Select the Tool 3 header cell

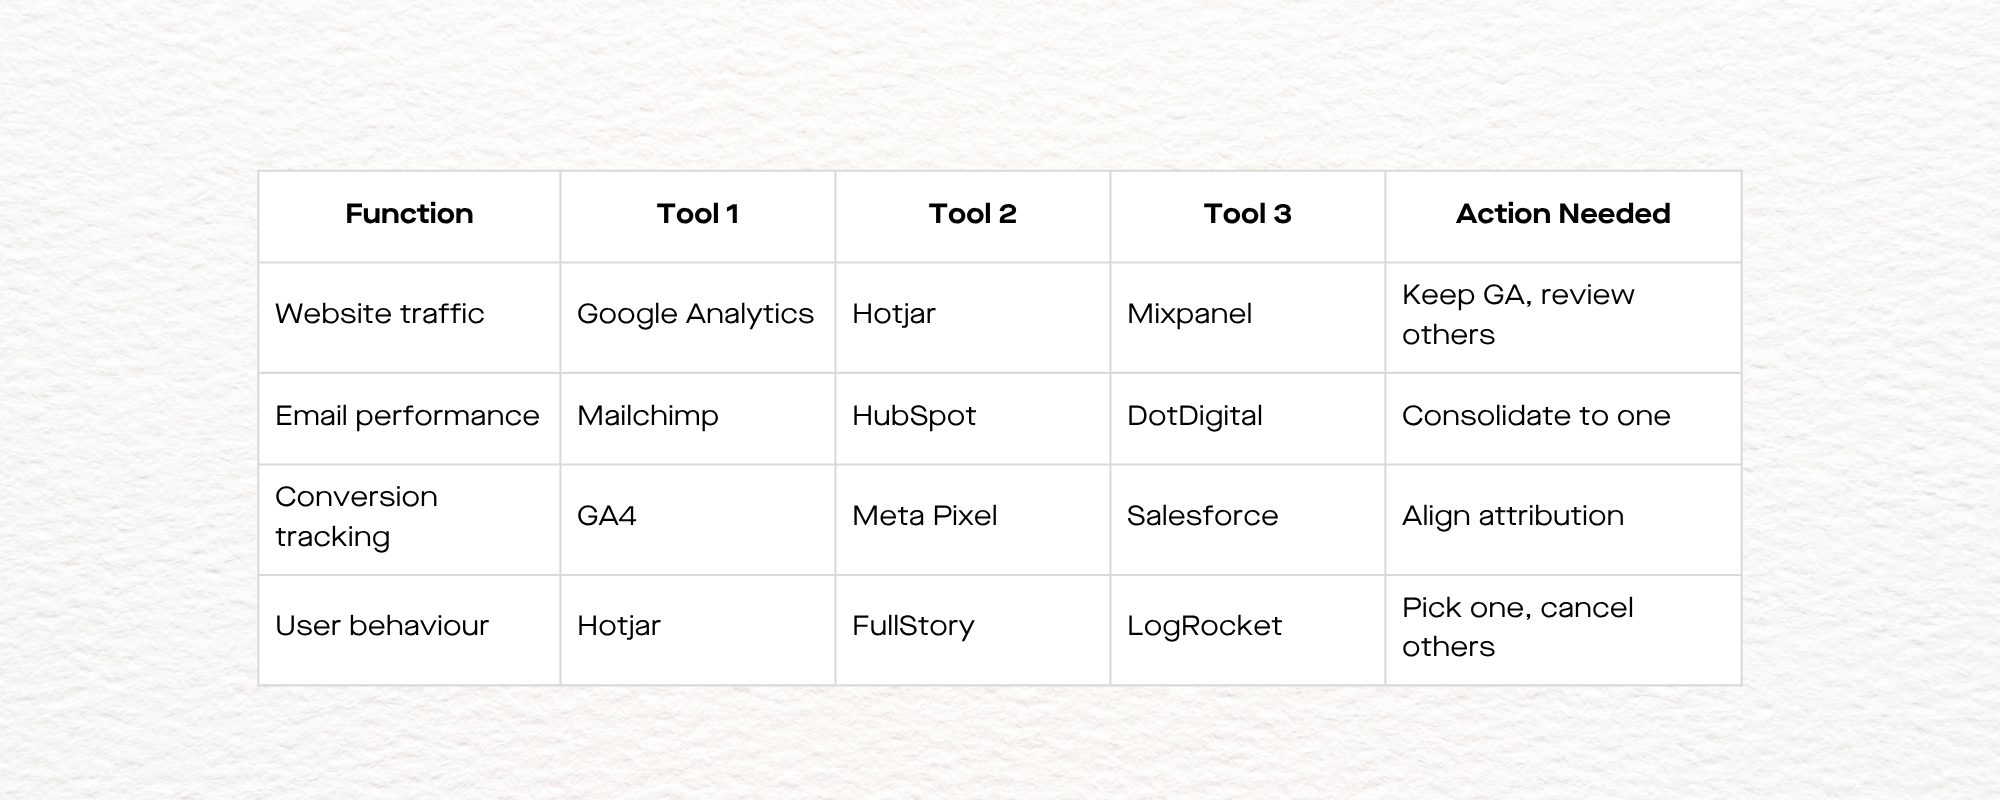(x=1247, y=214)
